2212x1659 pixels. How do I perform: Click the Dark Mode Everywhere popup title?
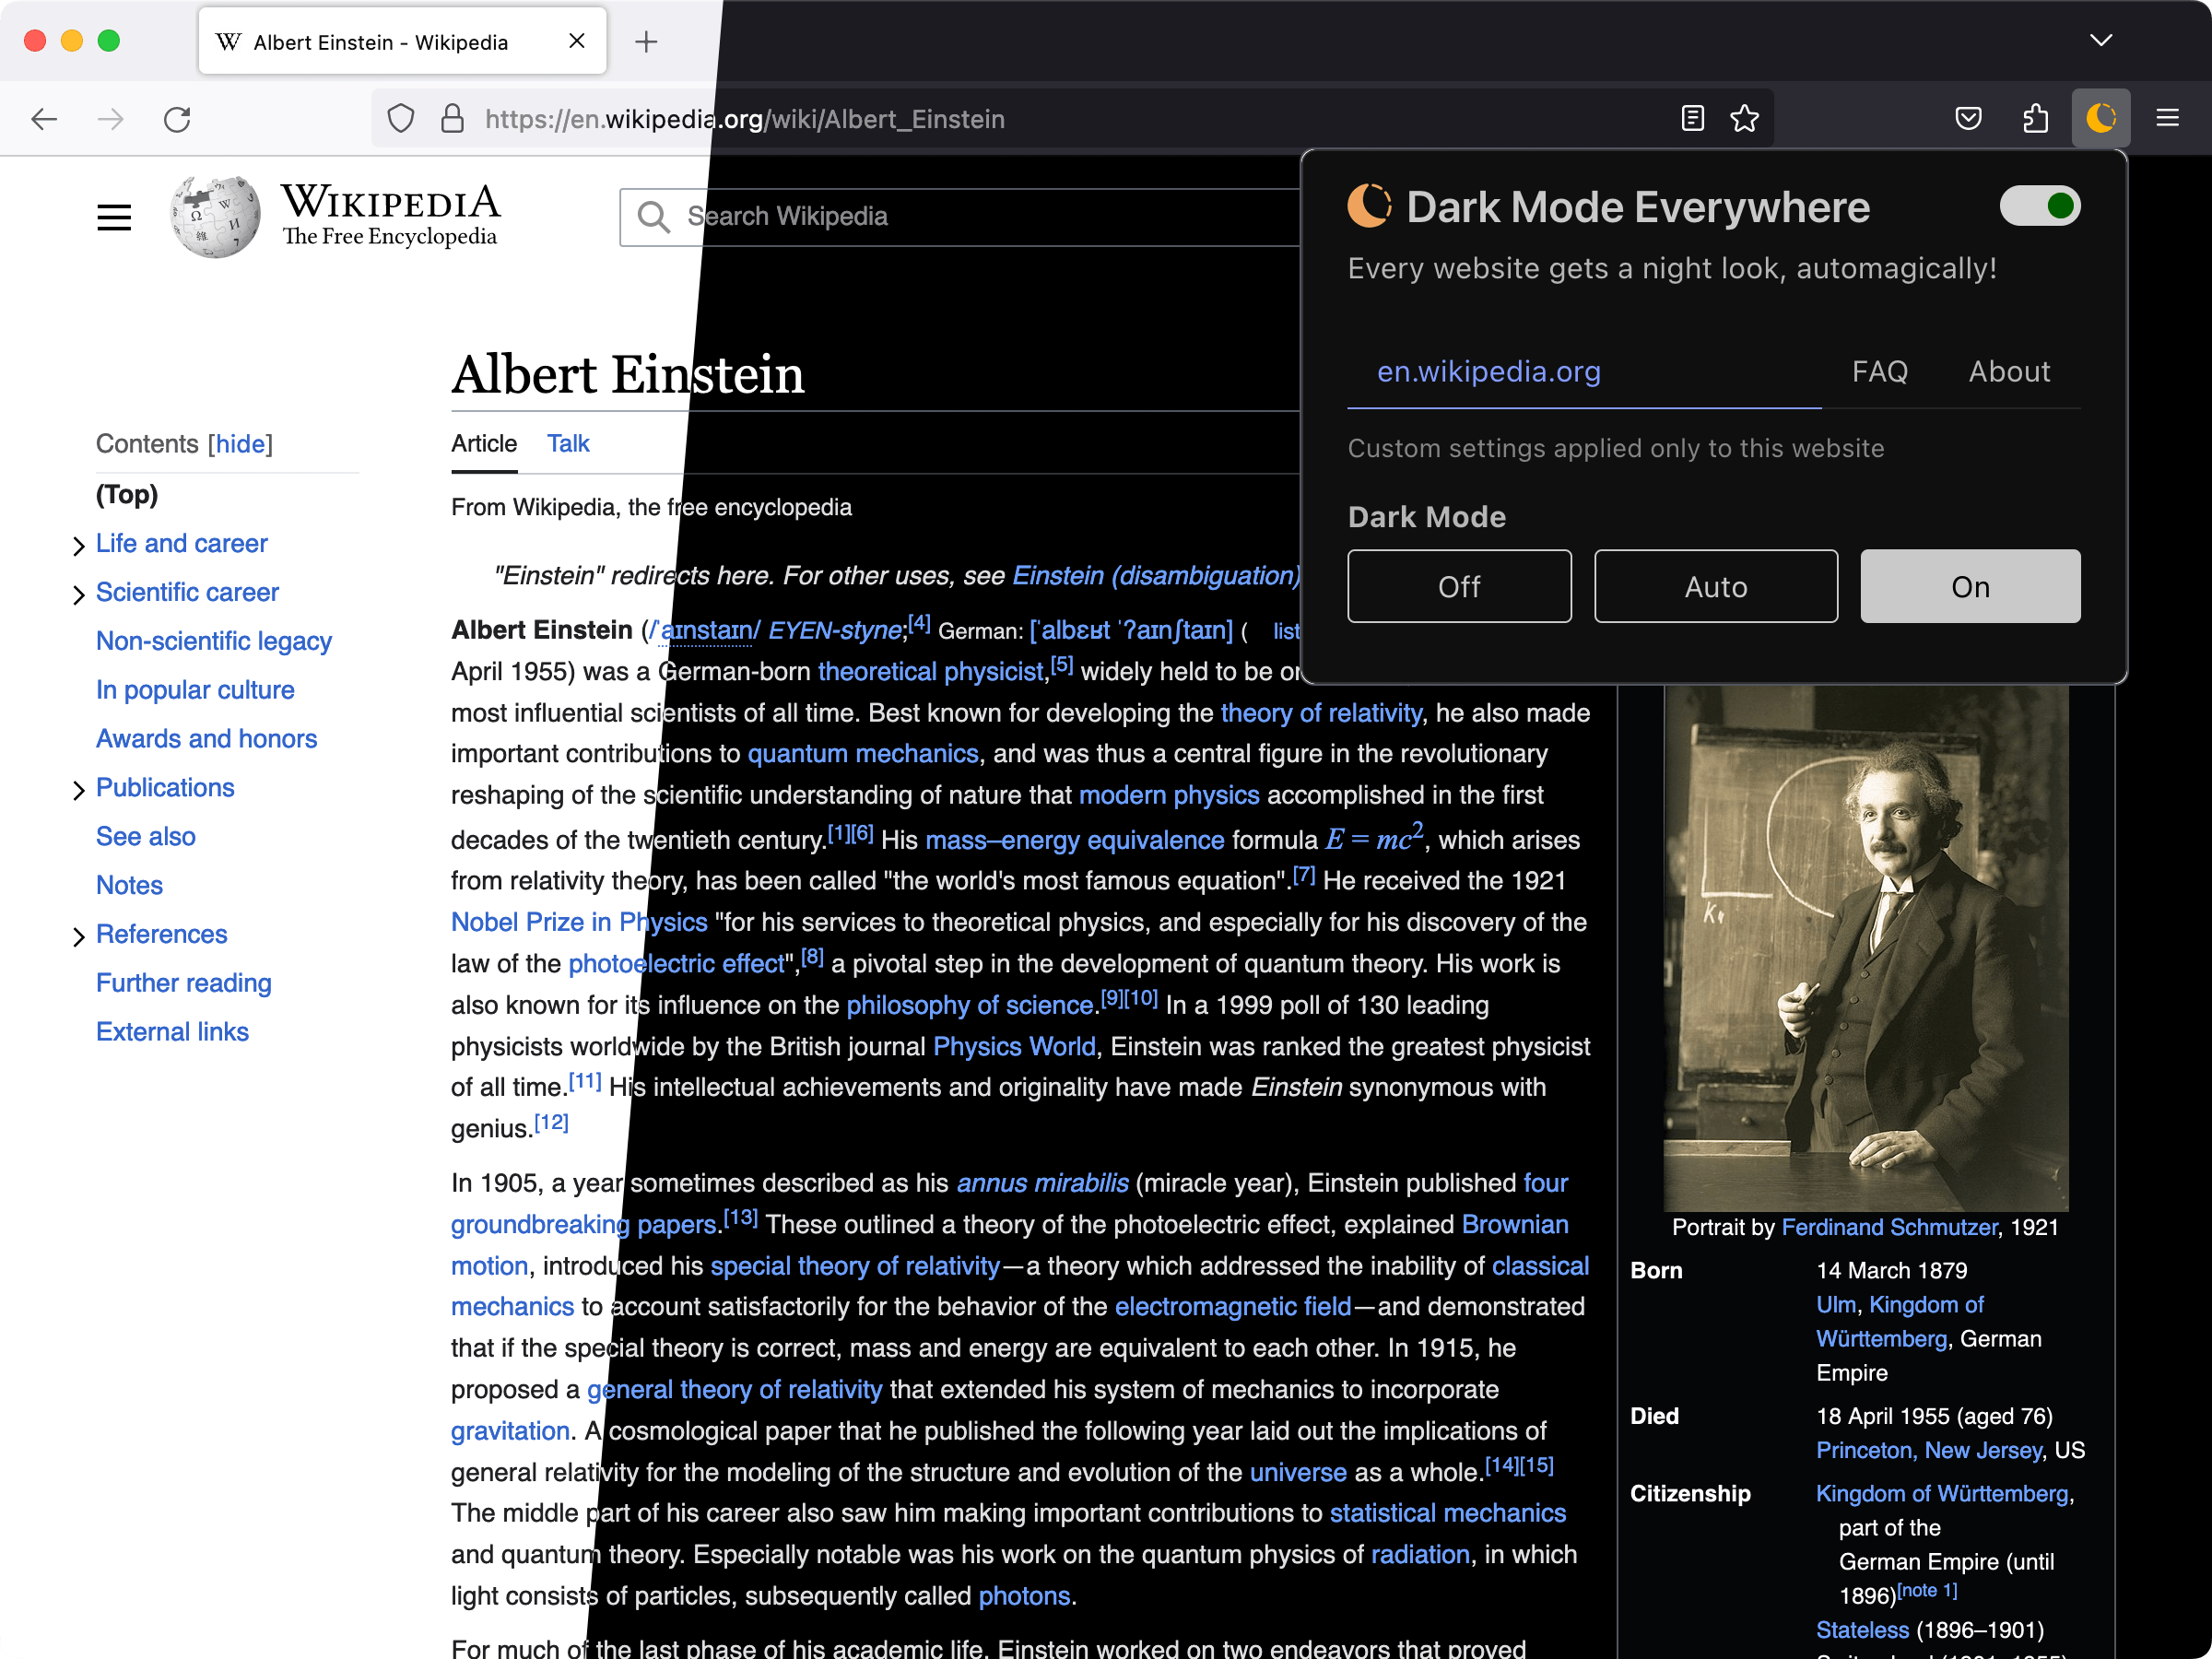point(1637,207)
